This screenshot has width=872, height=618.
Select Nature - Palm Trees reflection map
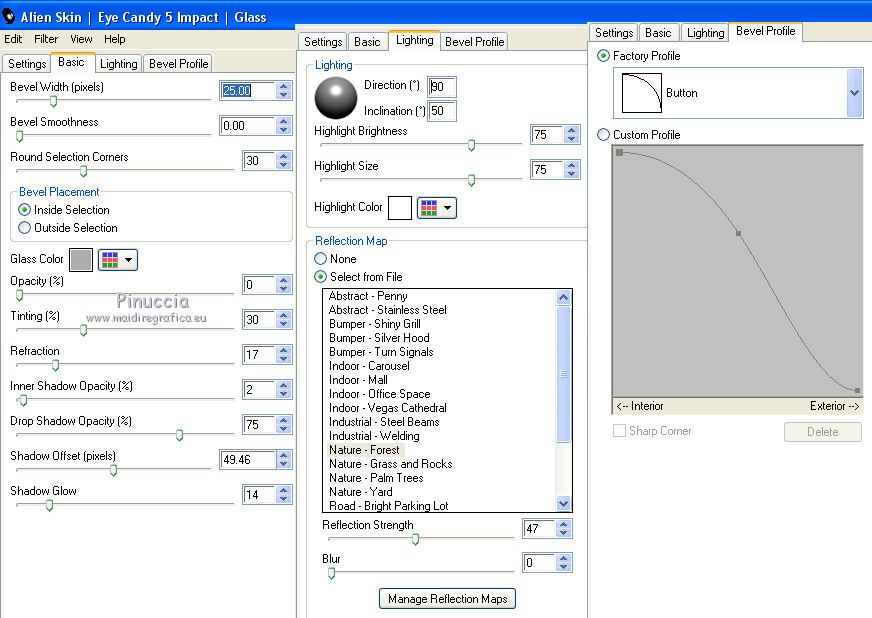tap(376, 478)
